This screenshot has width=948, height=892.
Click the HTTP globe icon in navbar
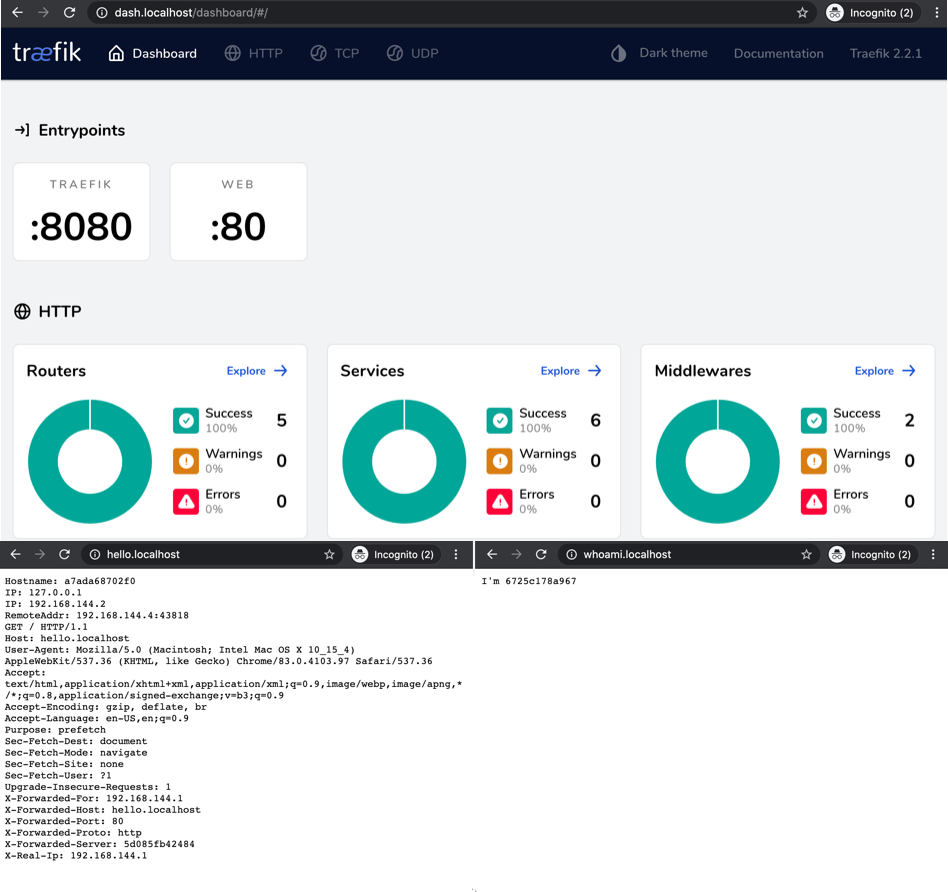click(232, 53)
